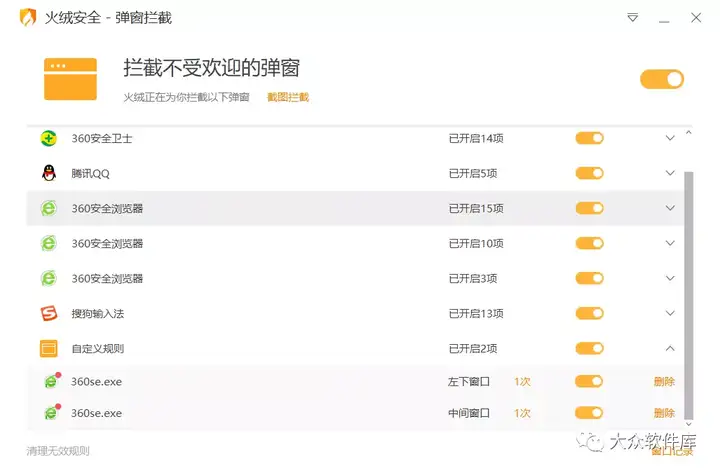Click the Huorong shield logo icon

tap(28, 17)
